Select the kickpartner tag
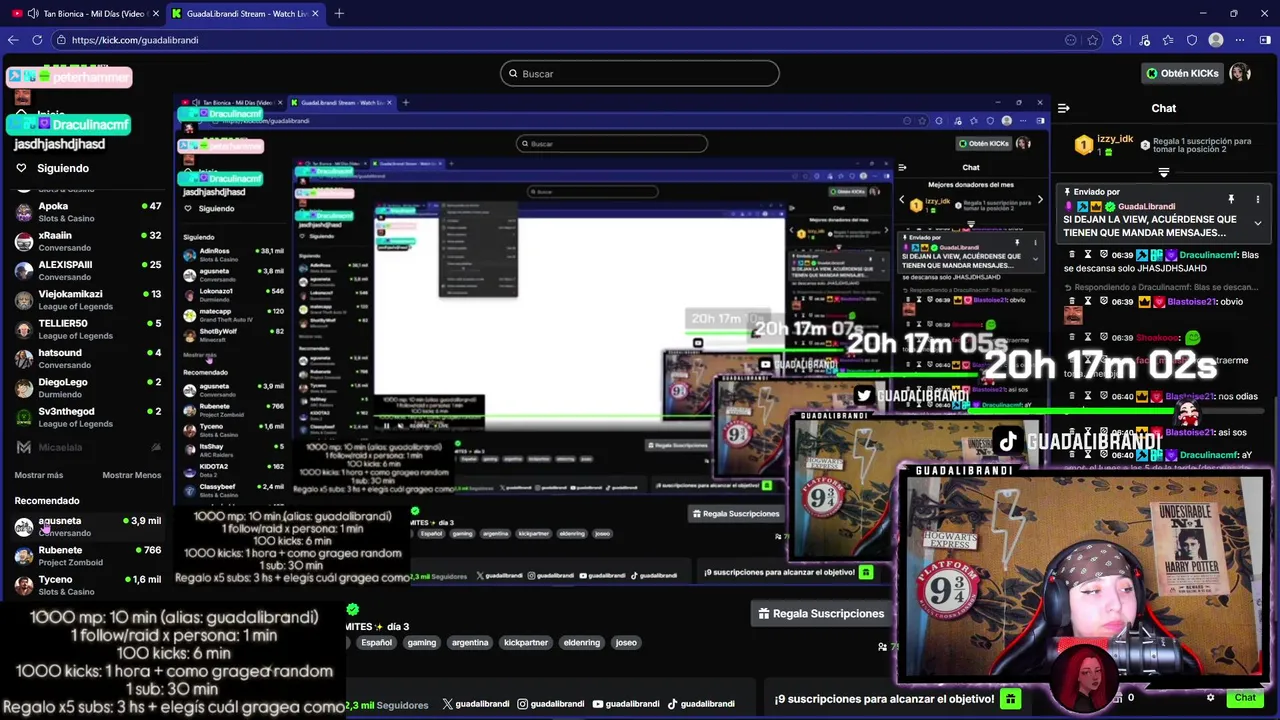This screenshot has width=1280, height=720. (x=526, y=643)
